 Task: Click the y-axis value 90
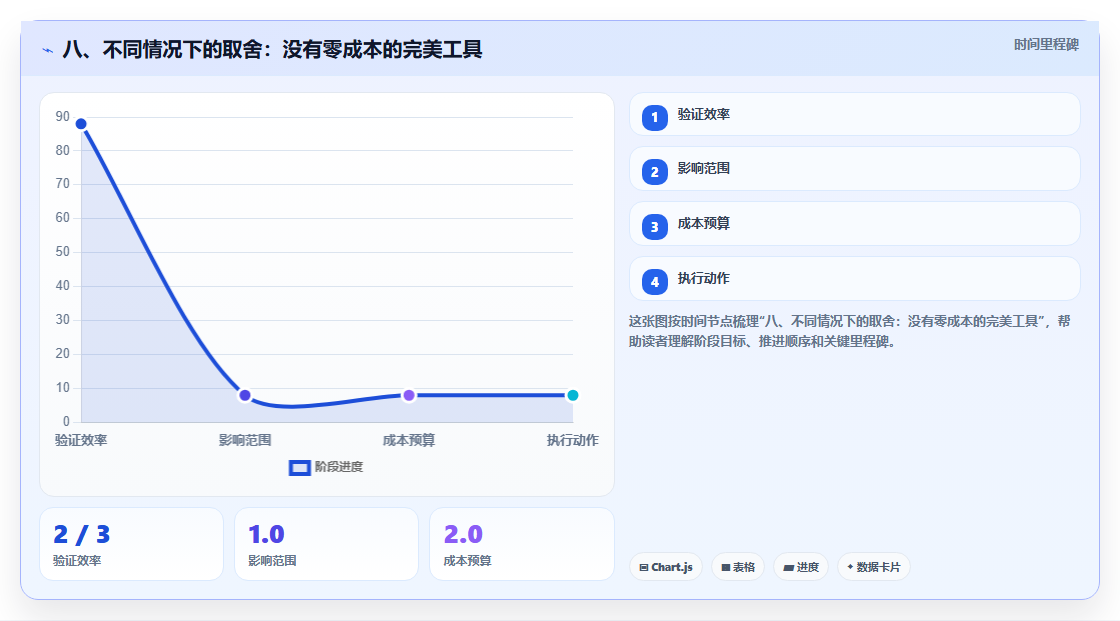63,116
